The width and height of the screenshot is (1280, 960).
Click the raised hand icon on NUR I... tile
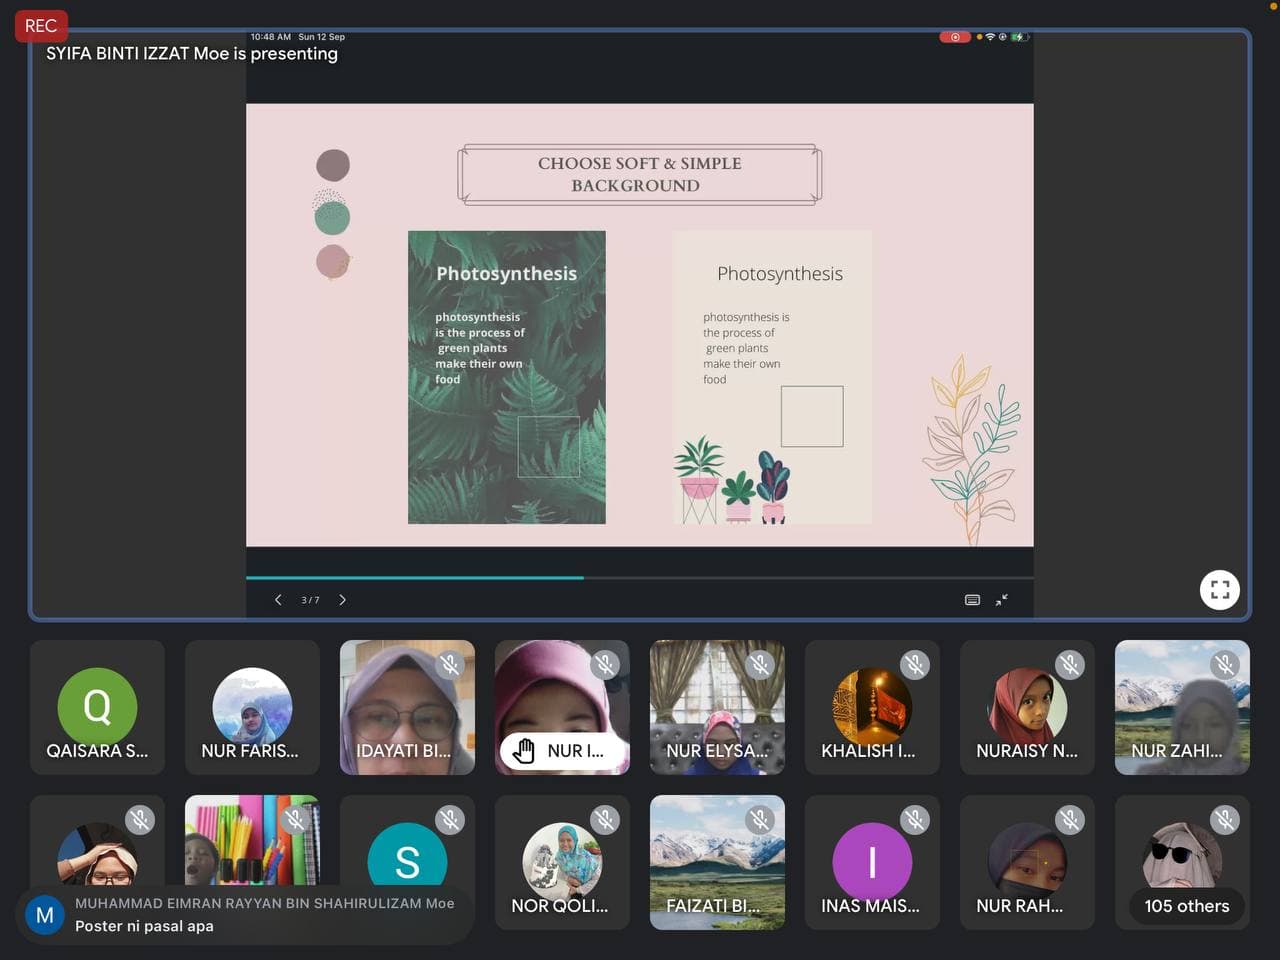click(x=524, y=750)
